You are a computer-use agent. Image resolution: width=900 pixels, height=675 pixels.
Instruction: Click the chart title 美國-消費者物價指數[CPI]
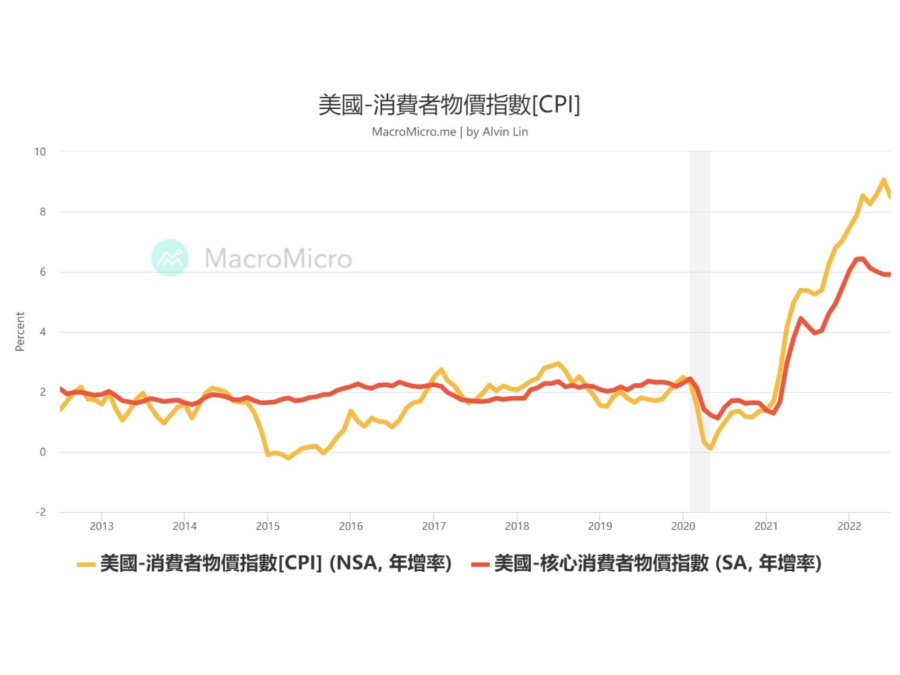(449, 105)
